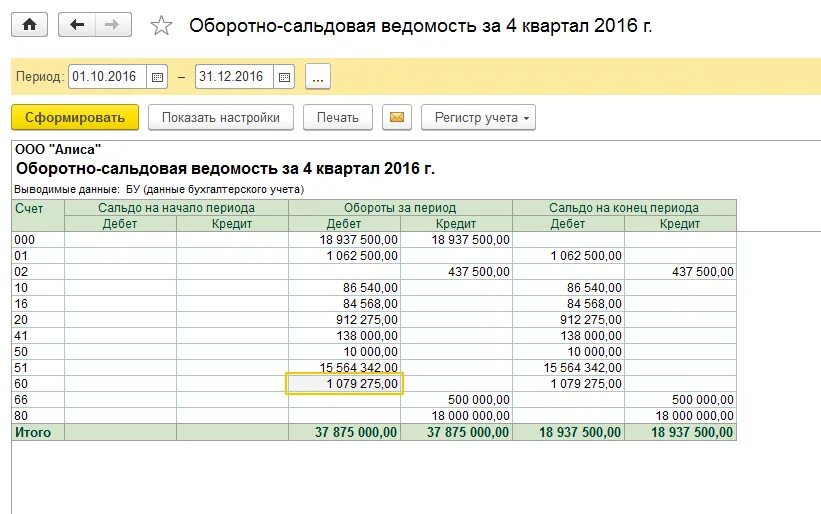Viewport: 821px width, 514px height.
Task: Click credit turnover 18 000 000,00 for account 80
Action: click(456, 416)
